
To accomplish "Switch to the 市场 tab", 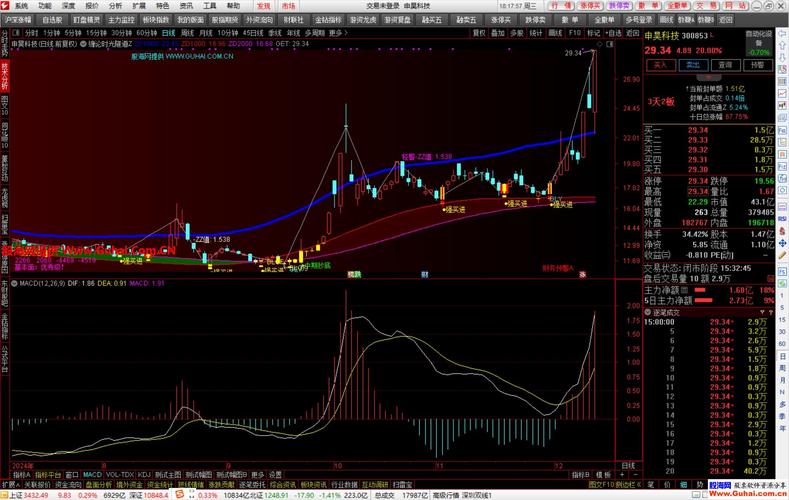I will coord(288,6).
